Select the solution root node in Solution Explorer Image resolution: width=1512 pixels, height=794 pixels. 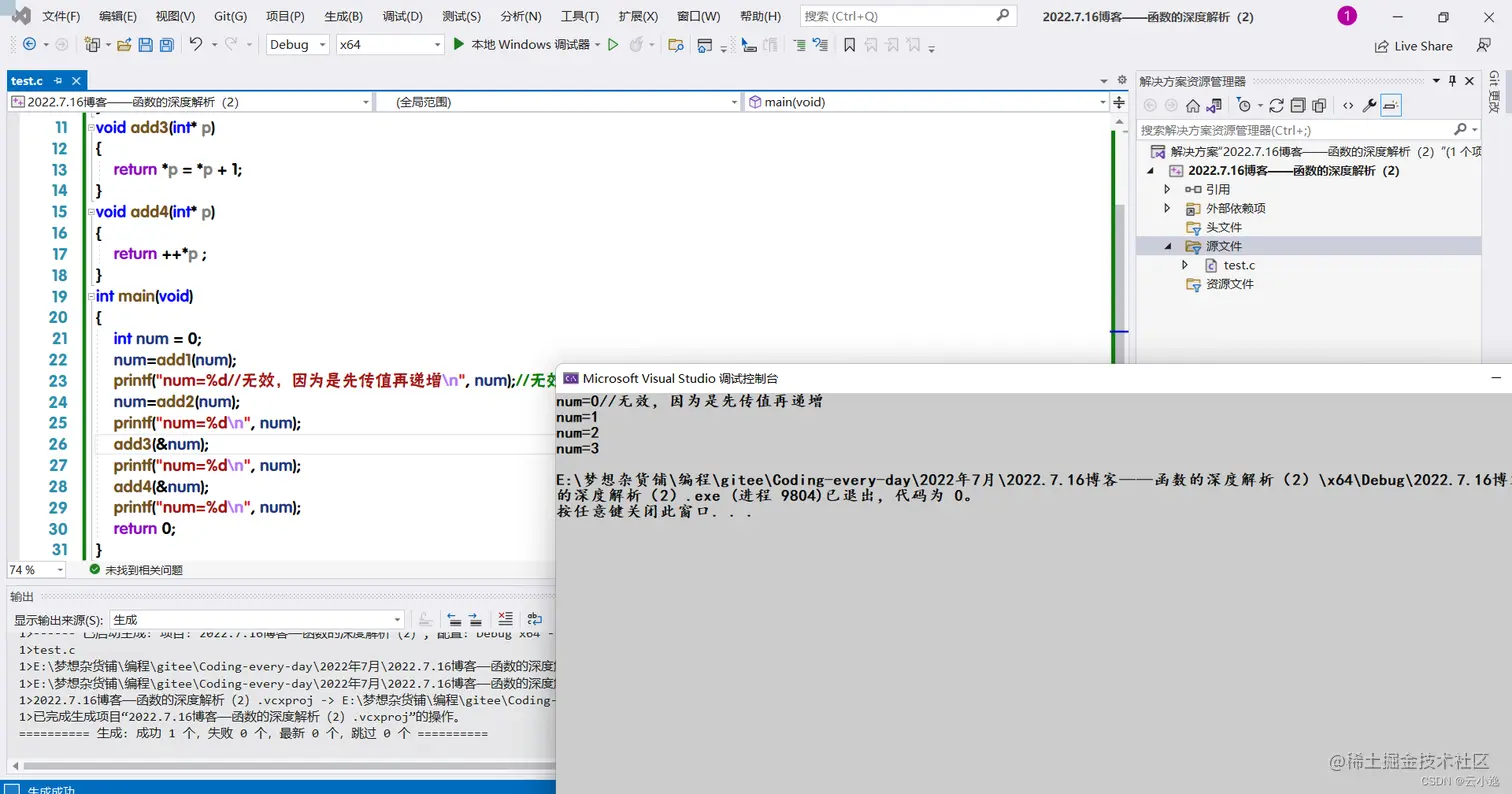click(x=1316, y=151)
